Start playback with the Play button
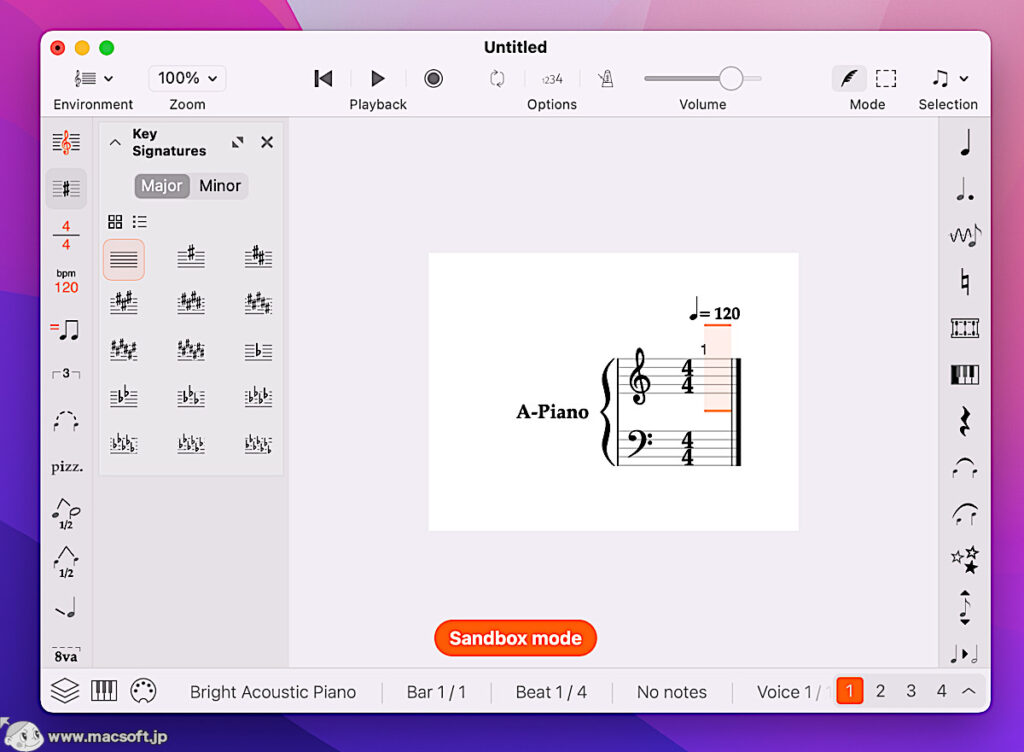The image size is (1024, 752). [x=377, y=79]
